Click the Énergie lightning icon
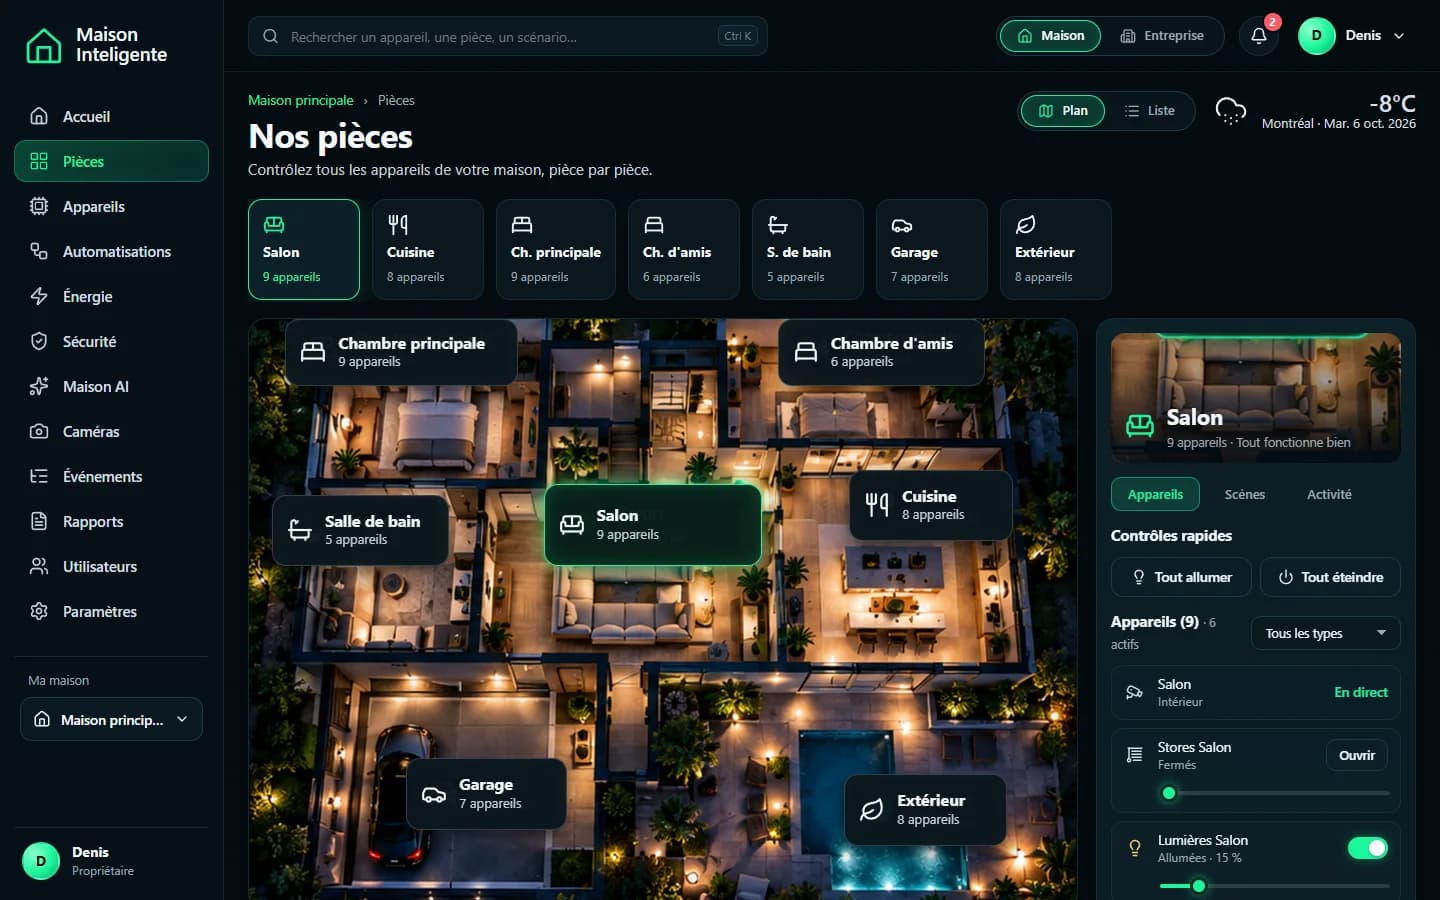This screenshot has height=900, width=1440. pyautogui.click(x=39, y=296)
